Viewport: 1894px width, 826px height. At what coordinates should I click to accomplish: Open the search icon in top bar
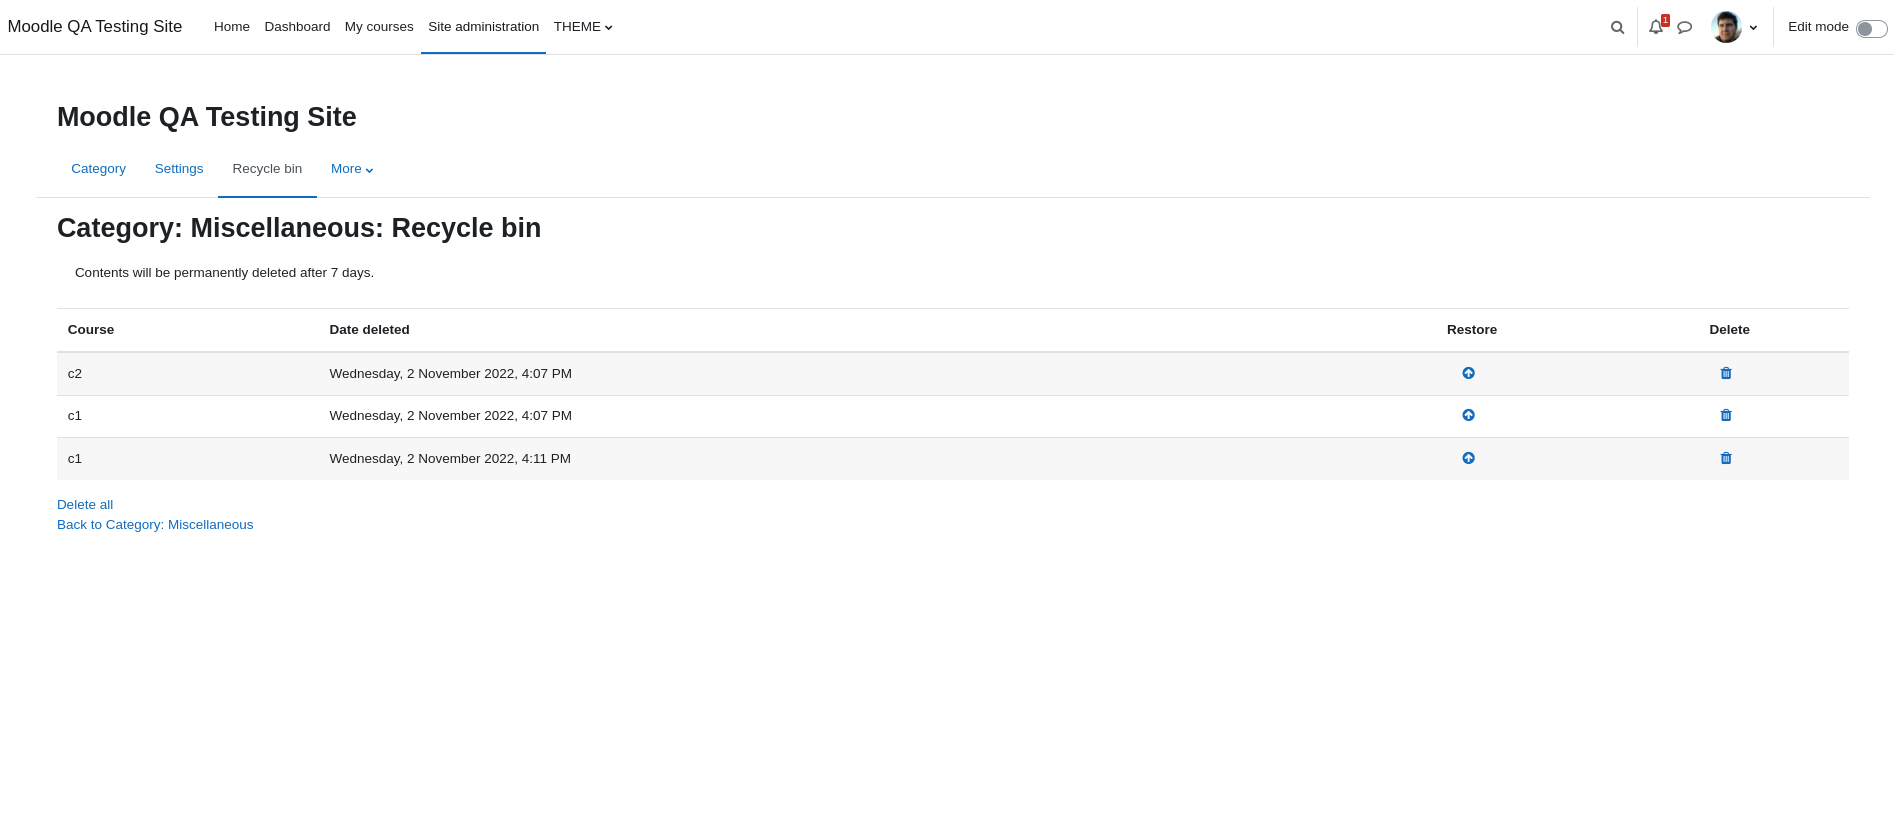(1617, 27)
